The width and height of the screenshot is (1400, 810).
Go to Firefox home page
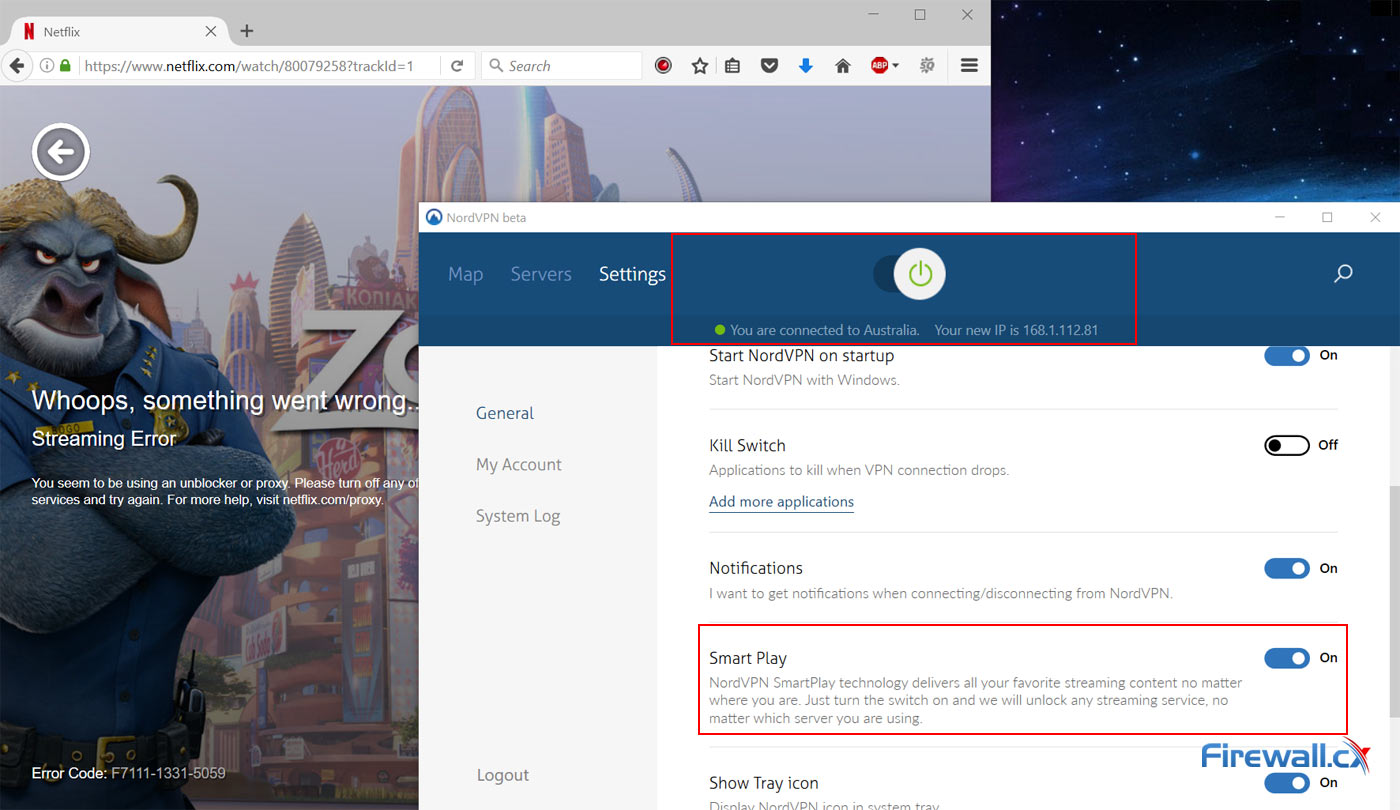[x=843, y=66]
